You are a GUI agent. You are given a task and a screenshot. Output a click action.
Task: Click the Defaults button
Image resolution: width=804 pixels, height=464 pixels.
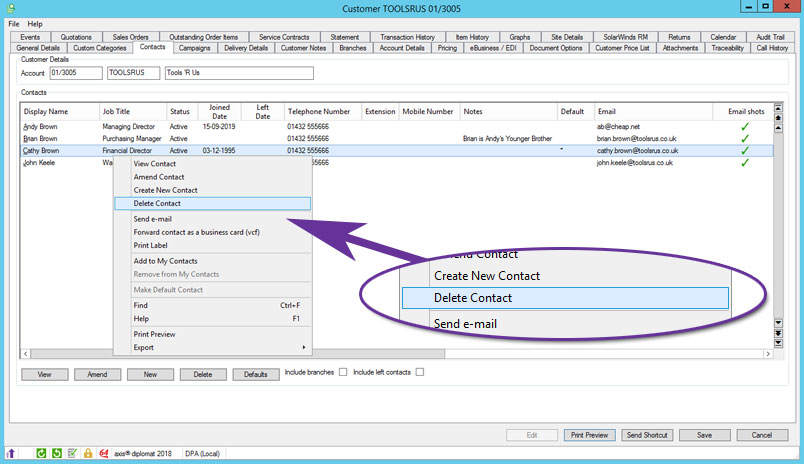pos(255,375)
